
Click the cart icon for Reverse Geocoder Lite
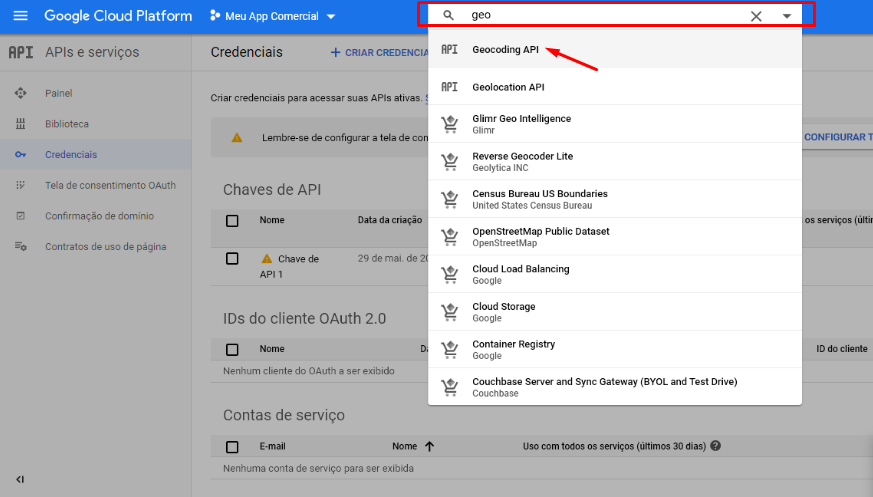click(x=449, y=162)
